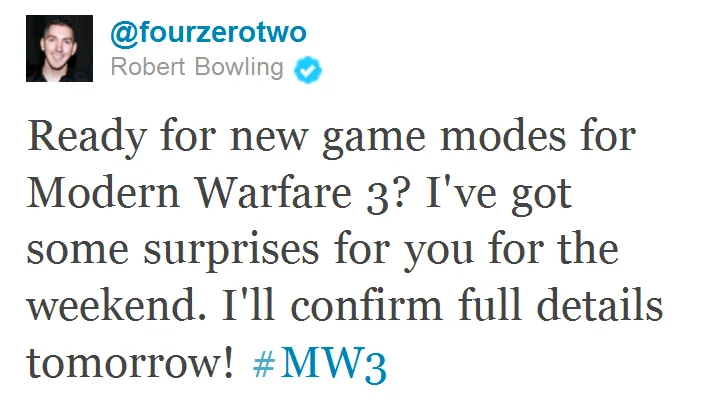Click the word 'tomorrow!' in the tweet
Image resolution: width=713 pixels, height=403 pixels.
pos(130,362)
